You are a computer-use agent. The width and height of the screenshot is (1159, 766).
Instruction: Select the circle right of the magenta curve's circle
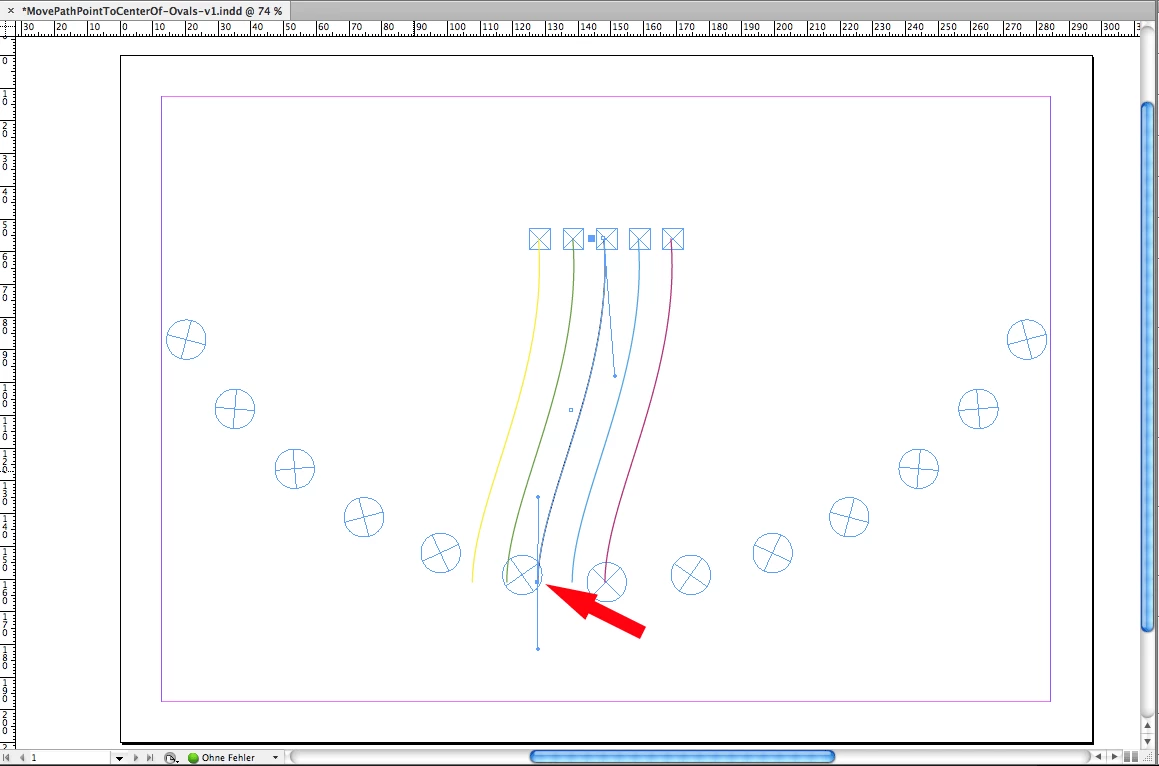(691, 574)
